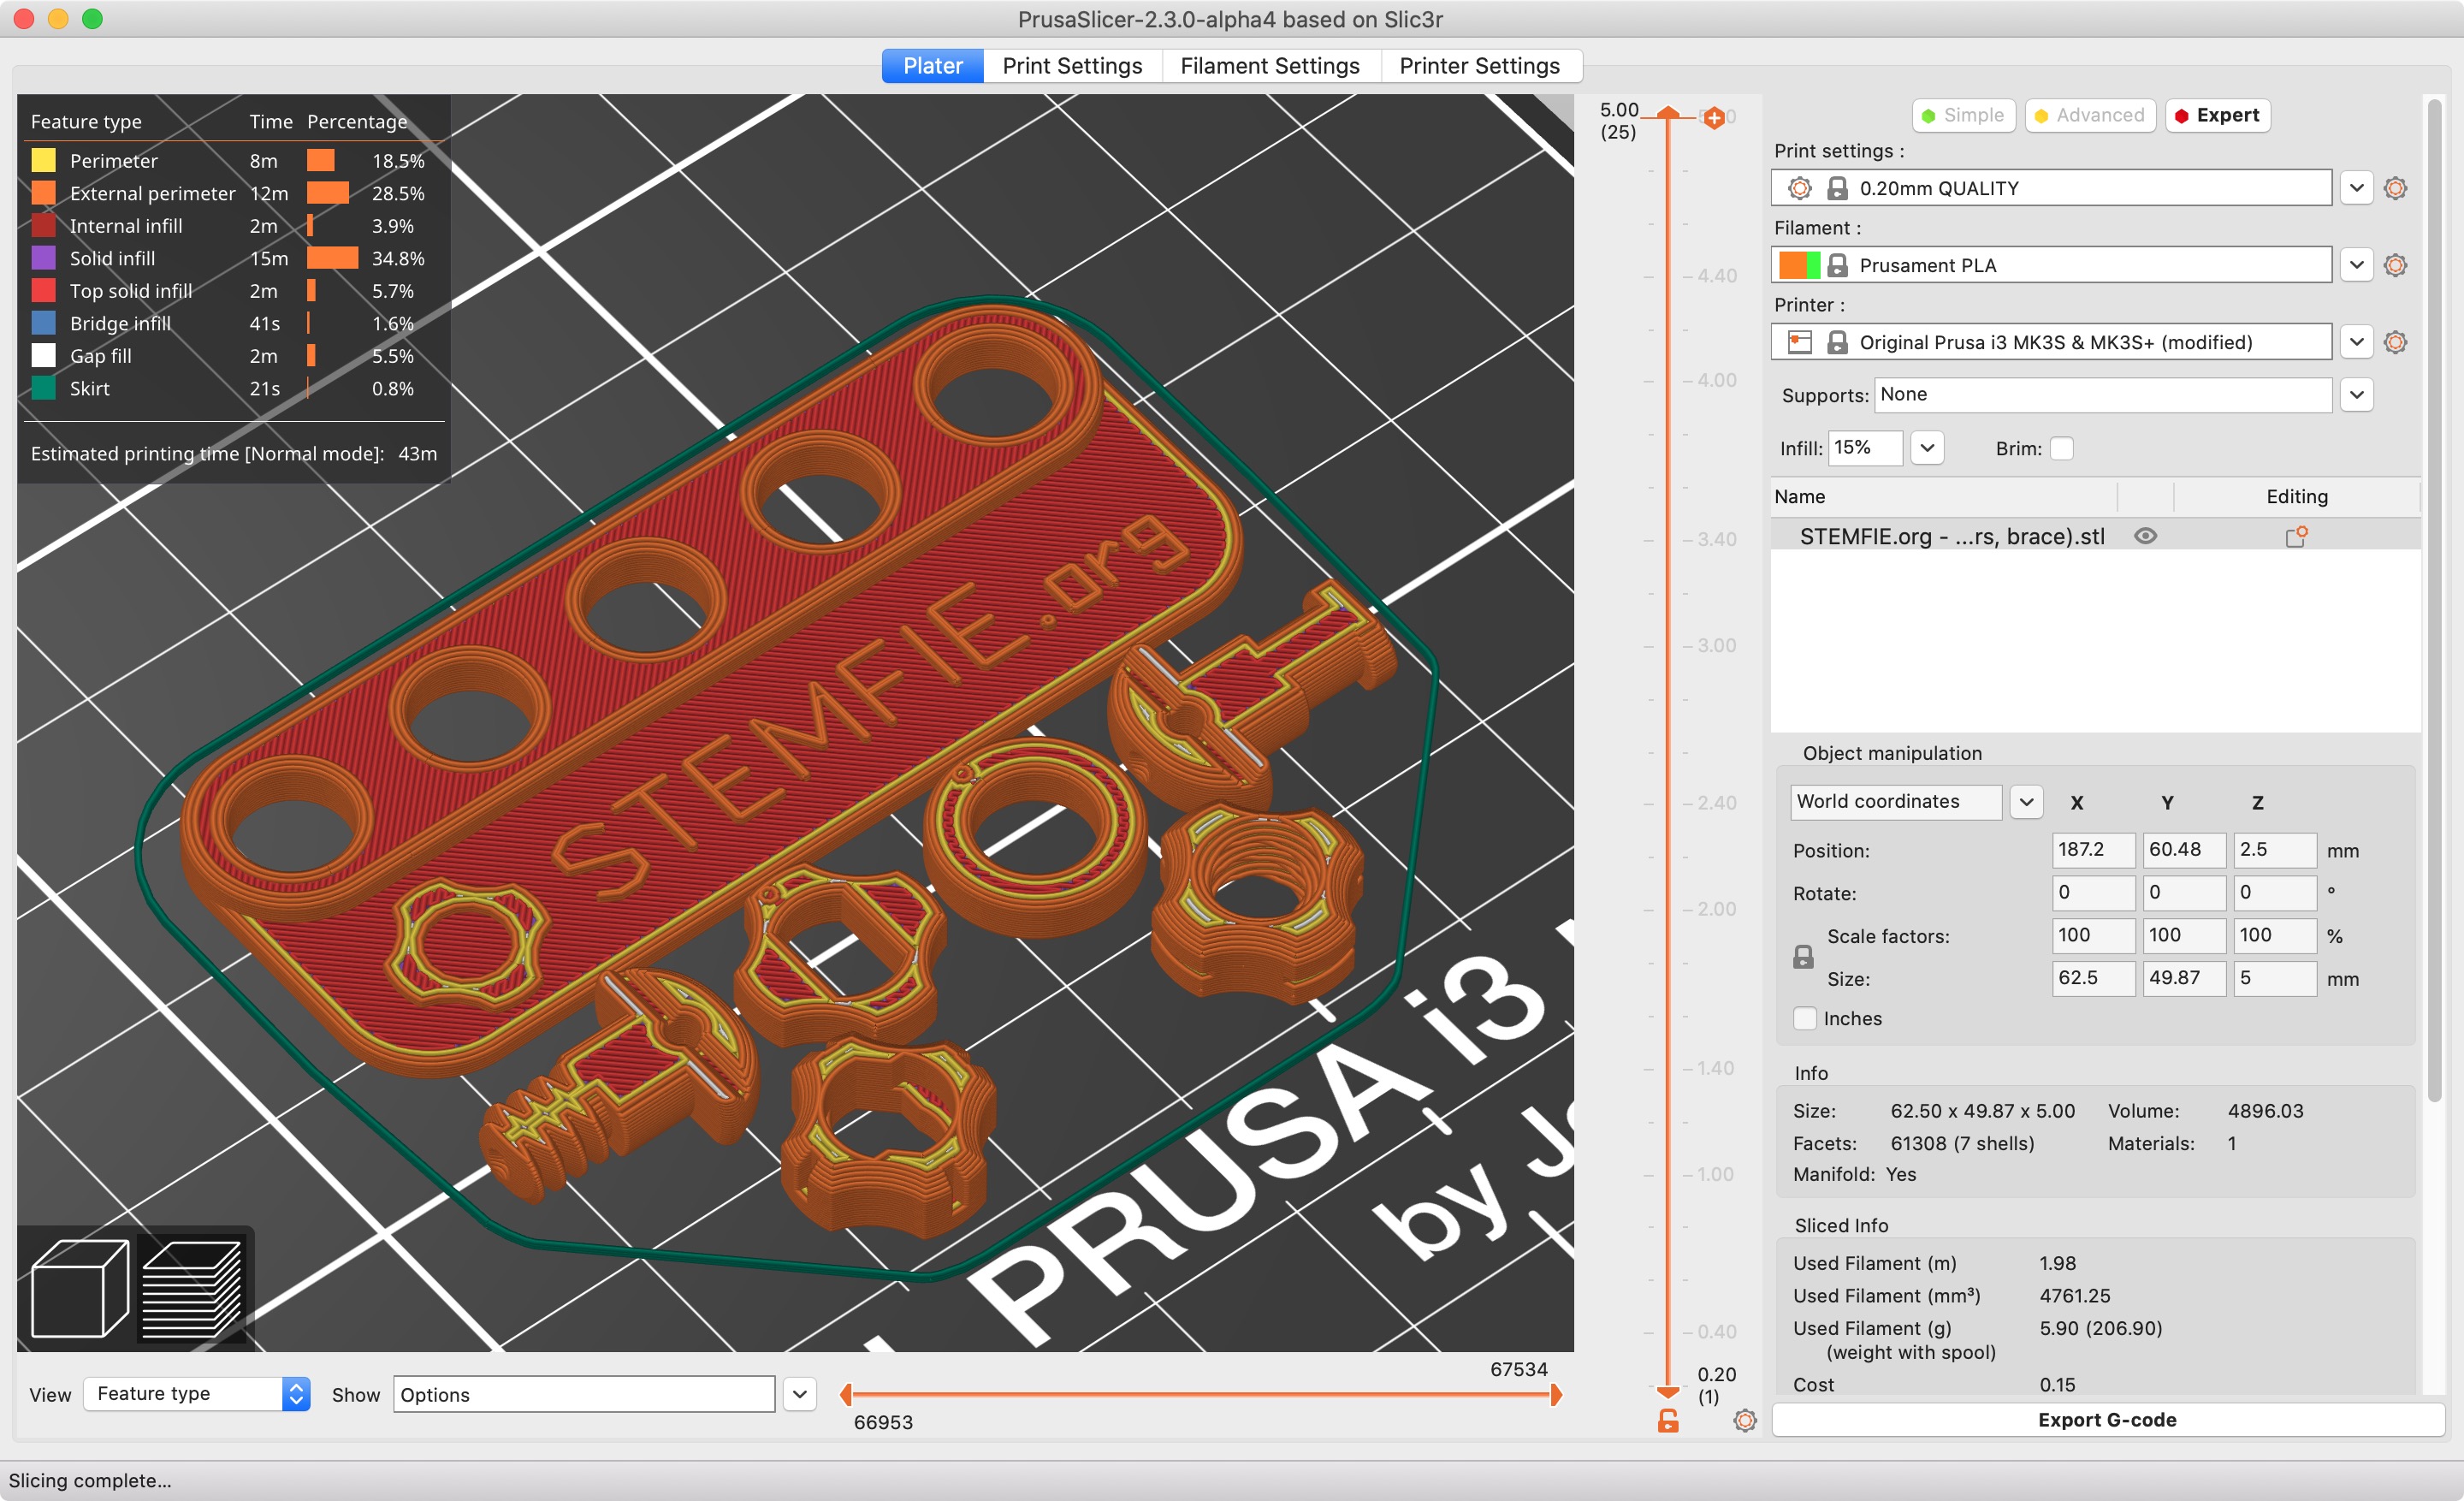This screenshot has width=2464, height=1501.
Task: Click the Editing column header
Action: (x=2296, y=497)
